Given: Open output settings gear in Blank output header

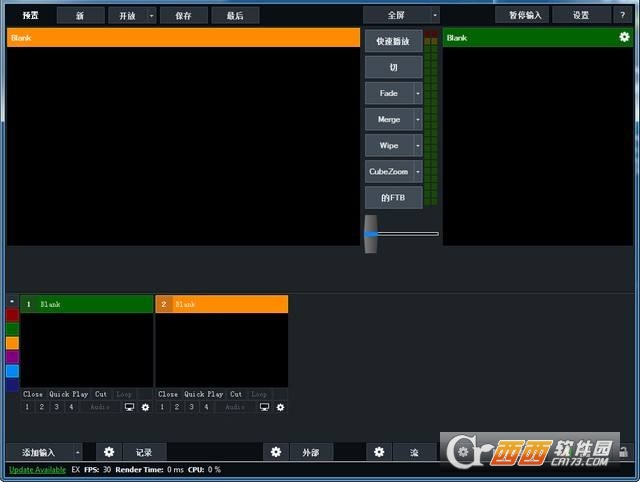Looking at the screenshot, I should coord(624,37).
